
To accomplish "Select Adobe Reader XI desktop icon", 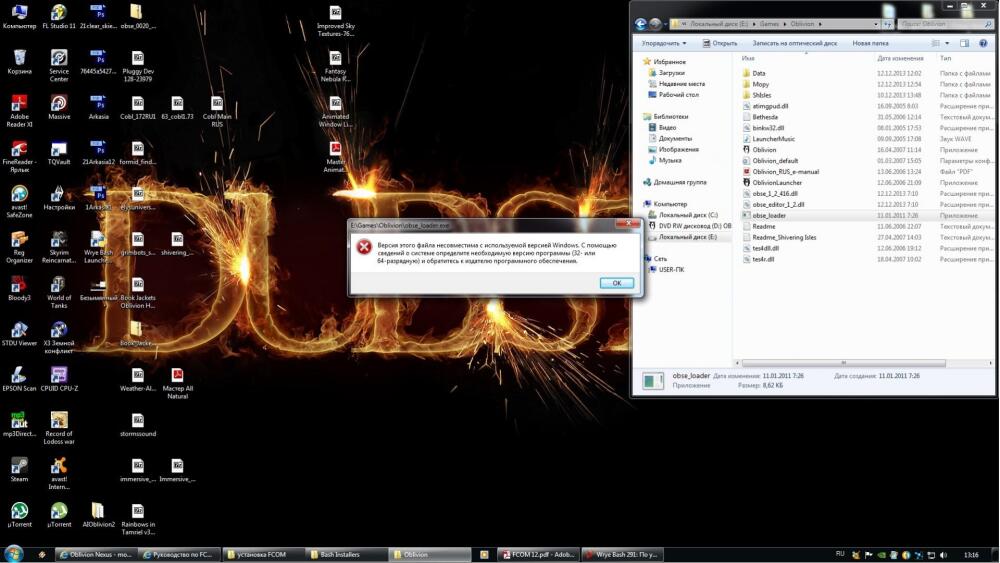I will point(19,111).
